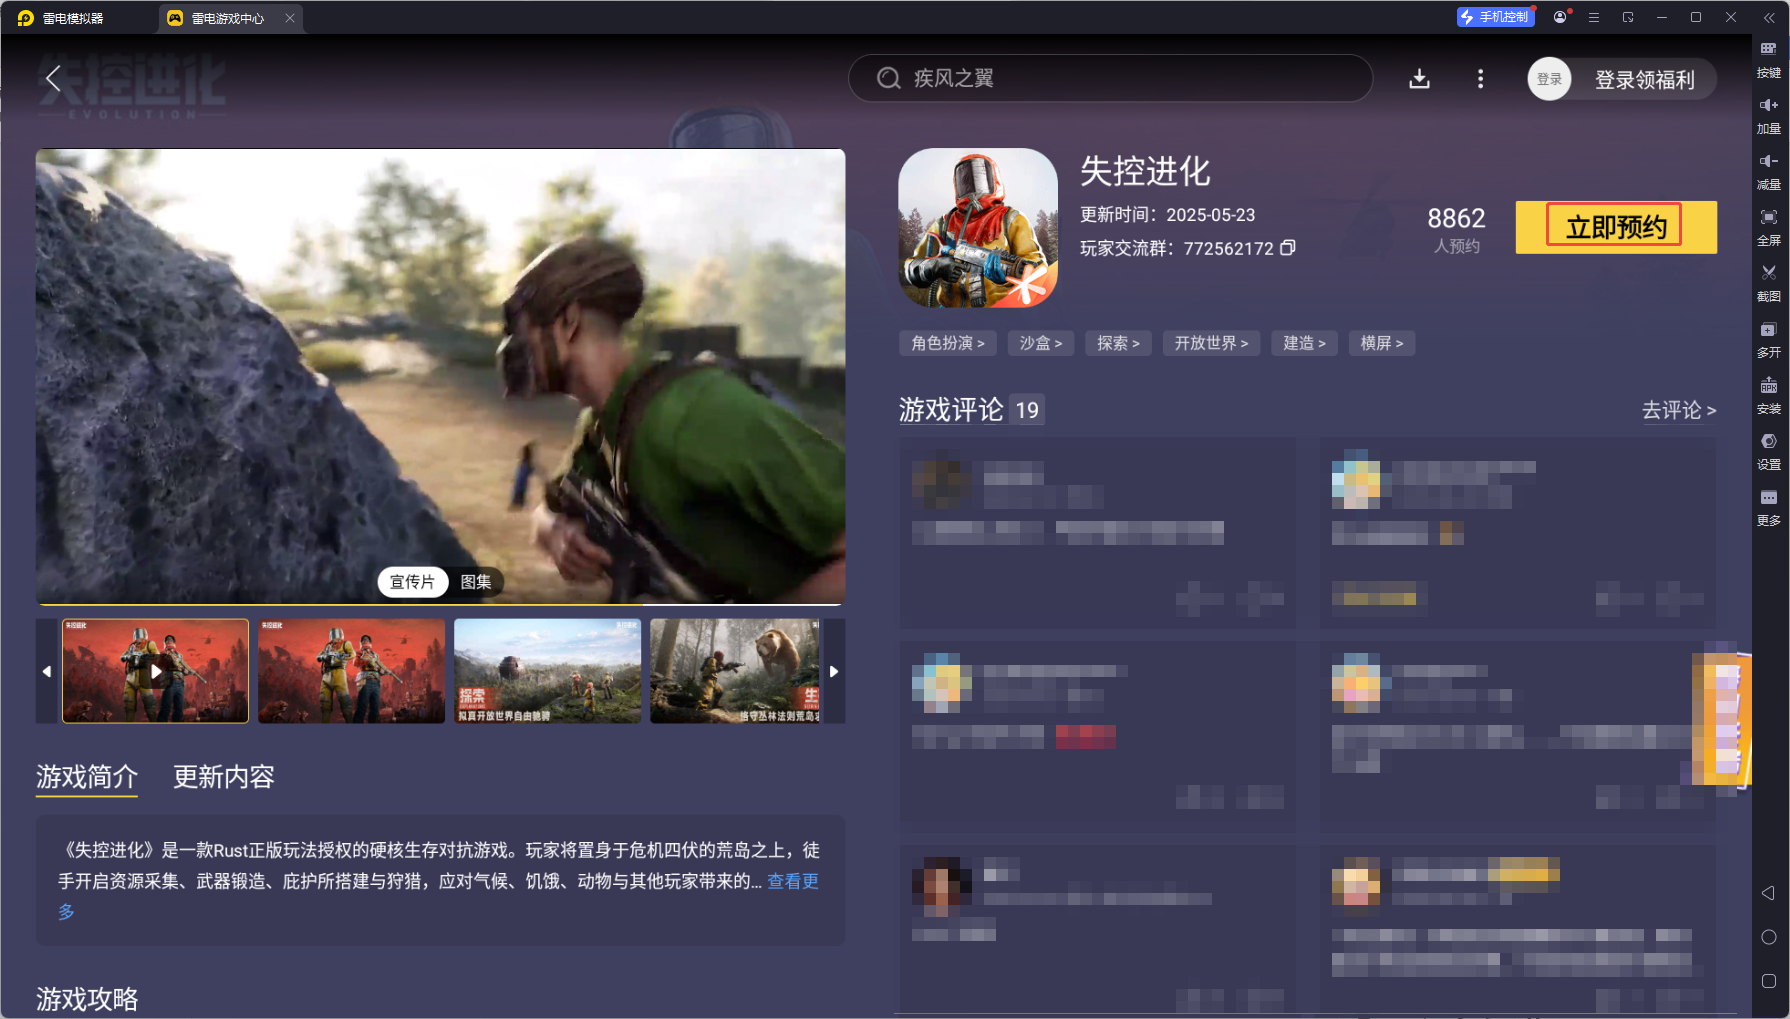Click the window pop-out icon in title bar
This screenshot has height=1019, width=1790.
point(1628,17)
